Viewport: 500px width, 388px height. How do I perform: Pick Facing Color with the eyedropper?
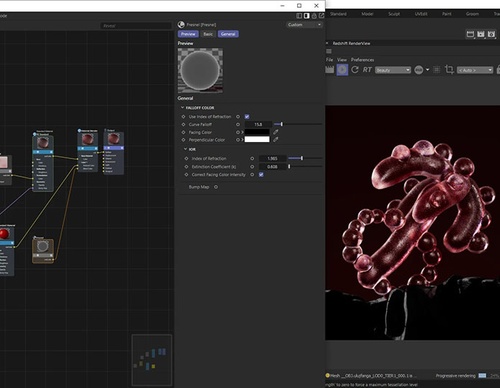(x=276, y=132)
